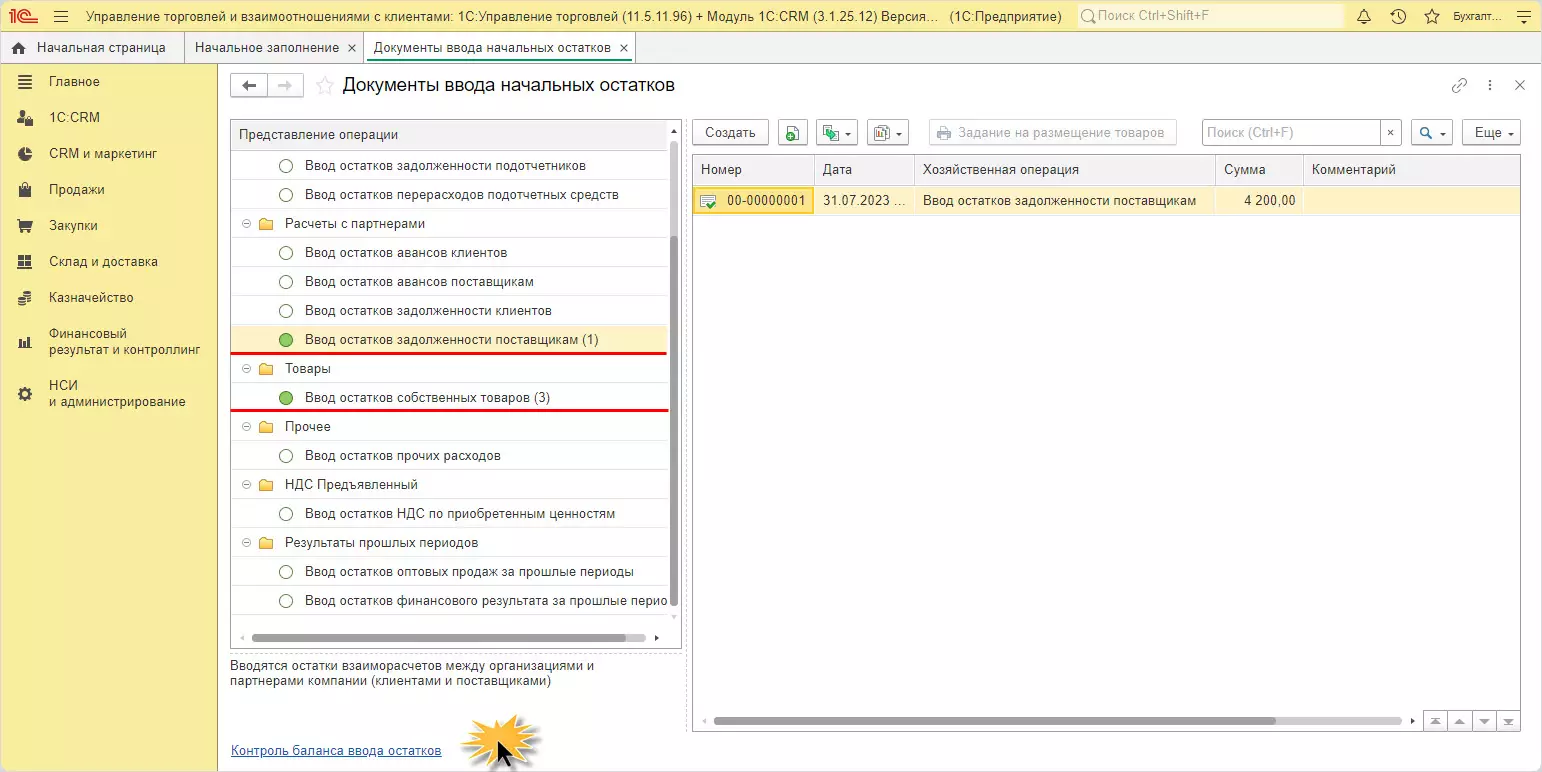Open the Продажи section in sidebar

pos(76,190)
